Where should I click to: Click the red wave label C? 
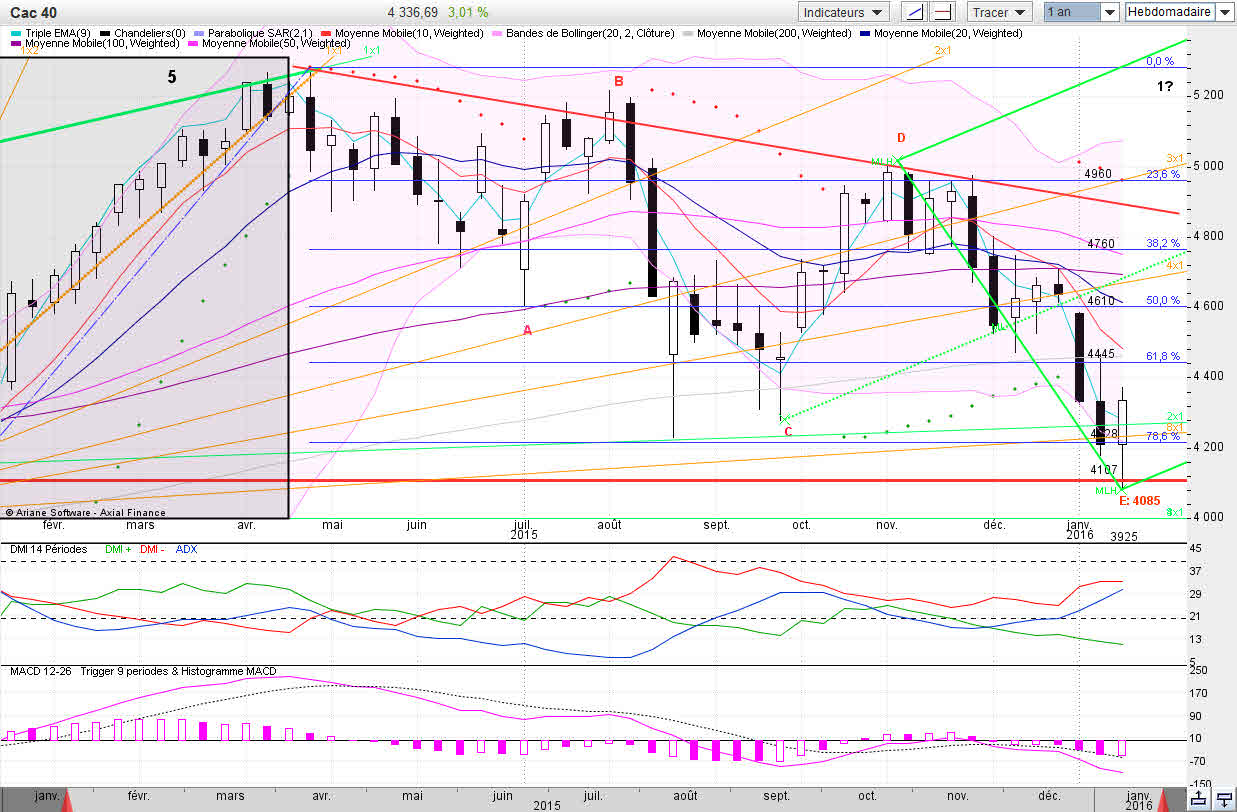(788, 432)
